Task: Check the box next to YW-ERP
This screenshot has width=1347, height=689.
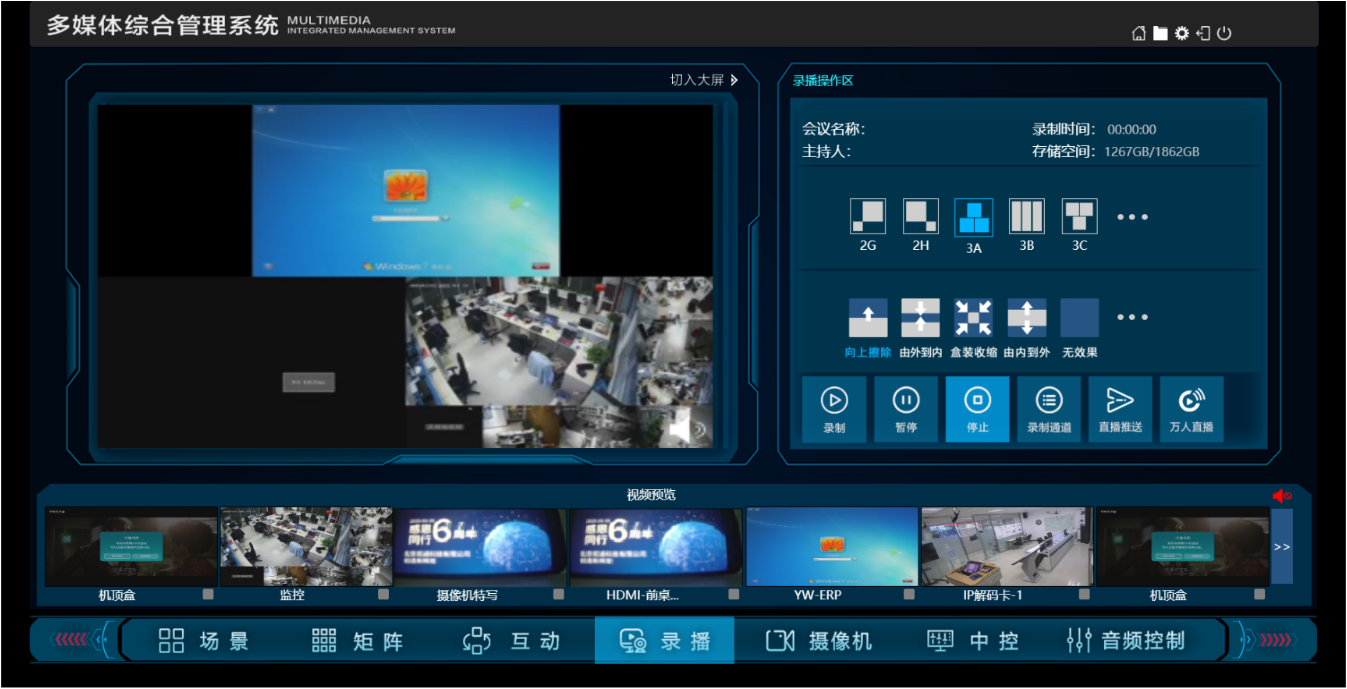Action: (909, 594)
